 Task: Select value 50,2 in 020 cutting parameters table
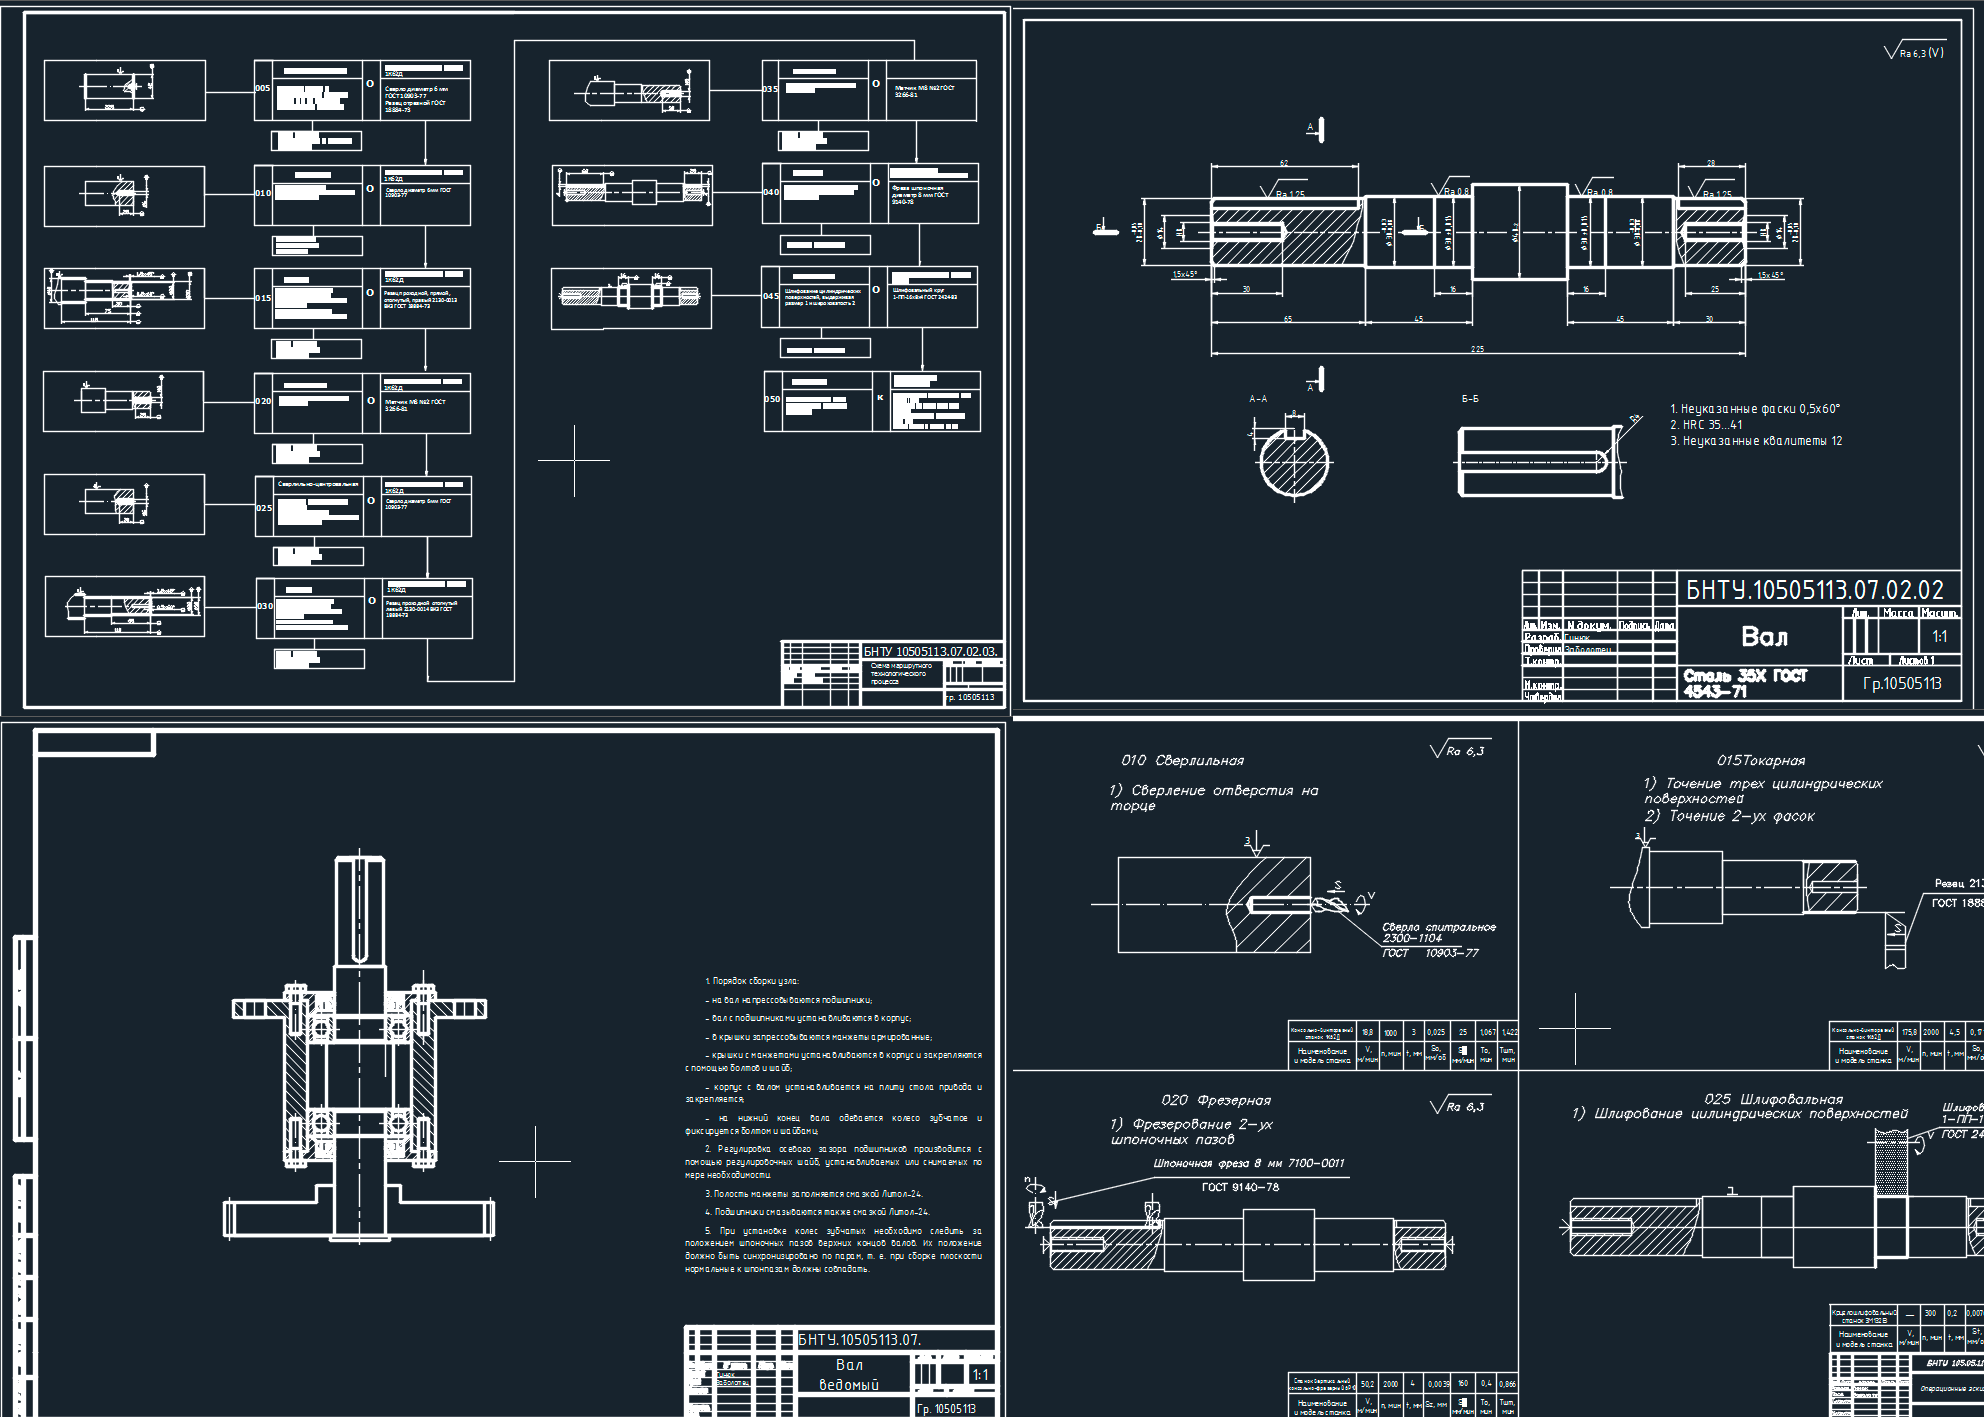[x=1367, y=1384]
